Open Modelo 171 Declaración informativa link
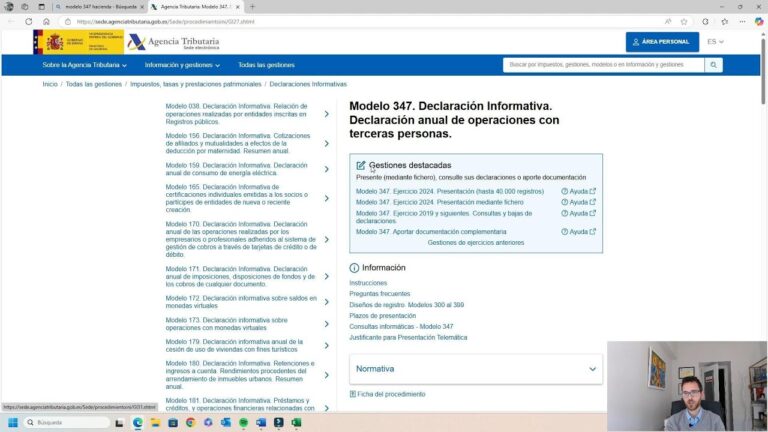Screen dimensions: 768x432 click(240, 277)
